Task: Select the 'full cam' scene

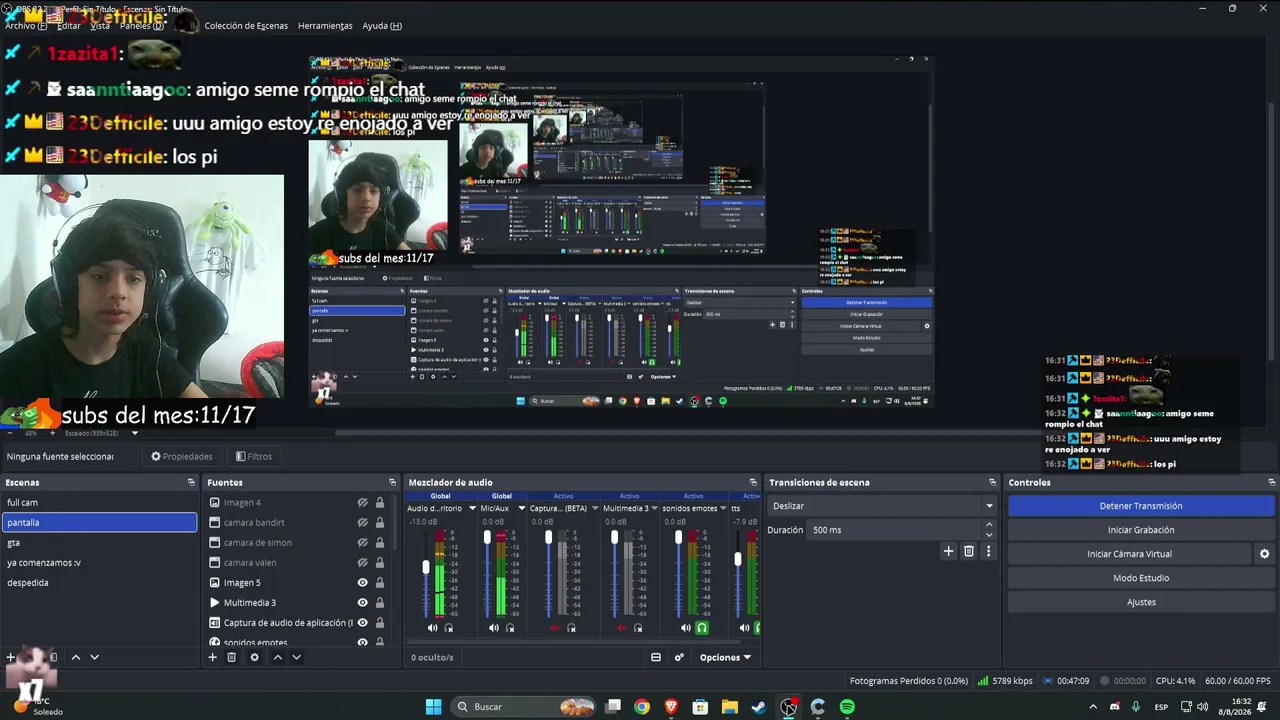Action: [x=100, y=502]
